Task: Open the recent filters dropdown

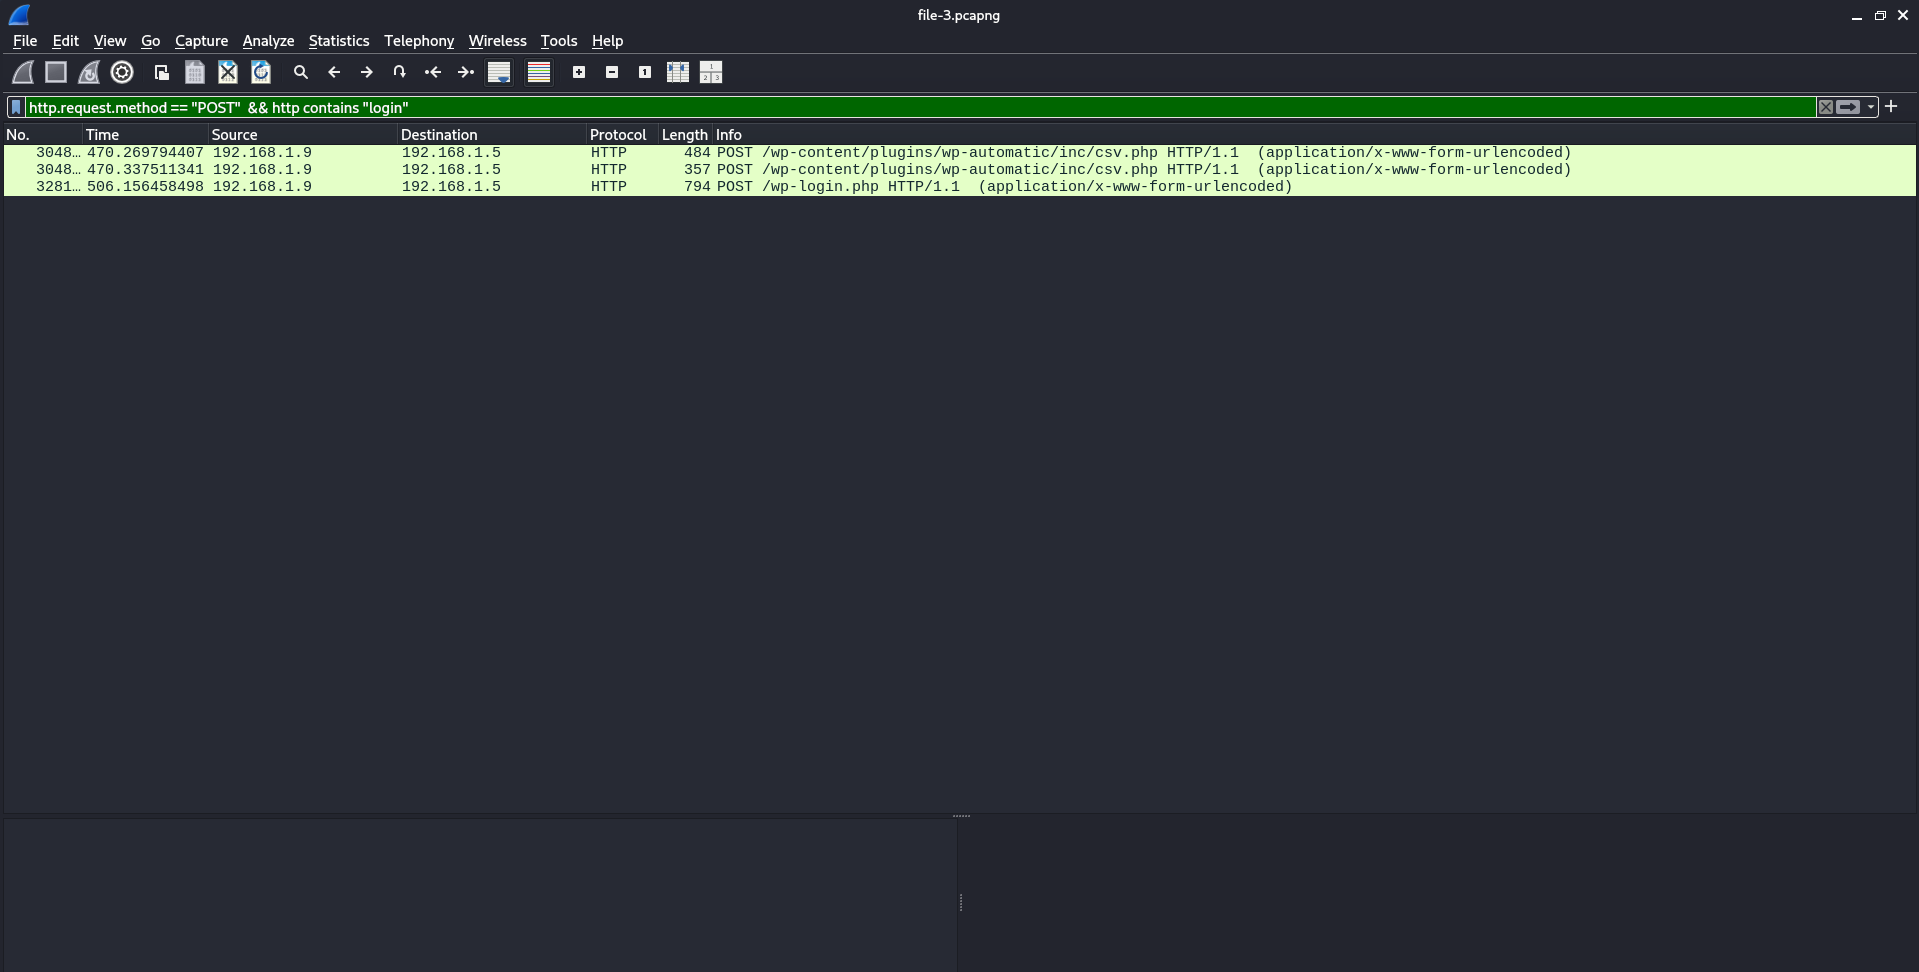Action: [x=1871, y=107]
